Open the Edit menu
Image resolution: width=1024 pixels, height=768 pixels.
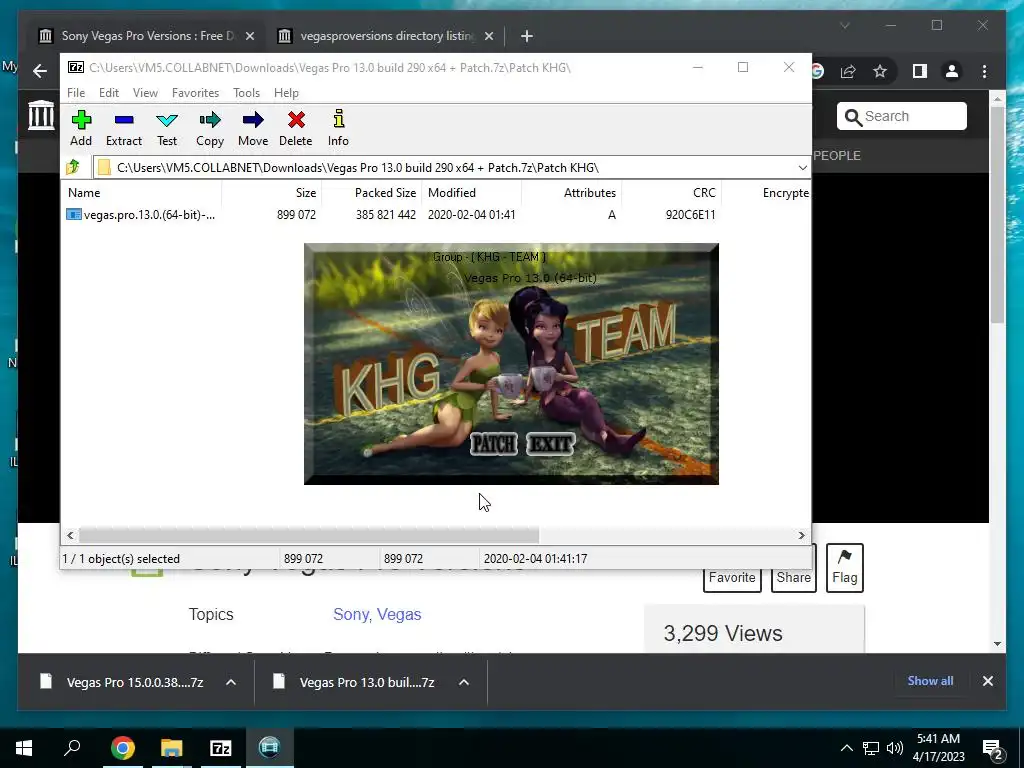108,93
